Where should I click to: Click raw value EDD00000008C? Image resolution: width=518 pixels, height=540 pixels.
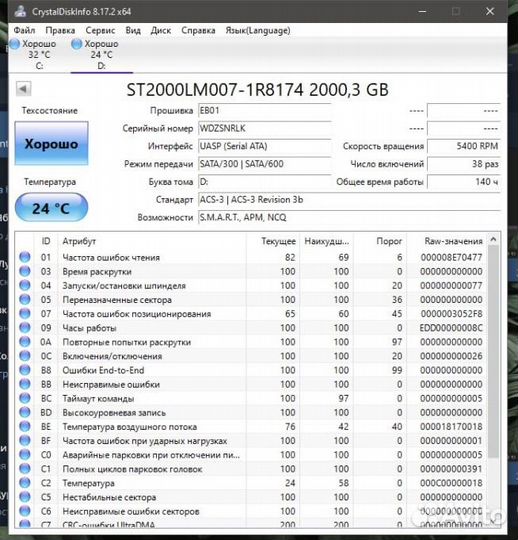click(x=451, y=328)
